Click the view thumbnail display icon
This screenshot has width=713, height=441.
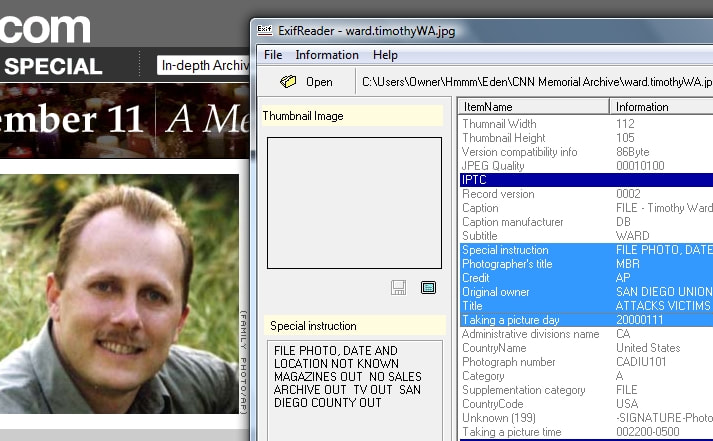(x=429, y=288)
